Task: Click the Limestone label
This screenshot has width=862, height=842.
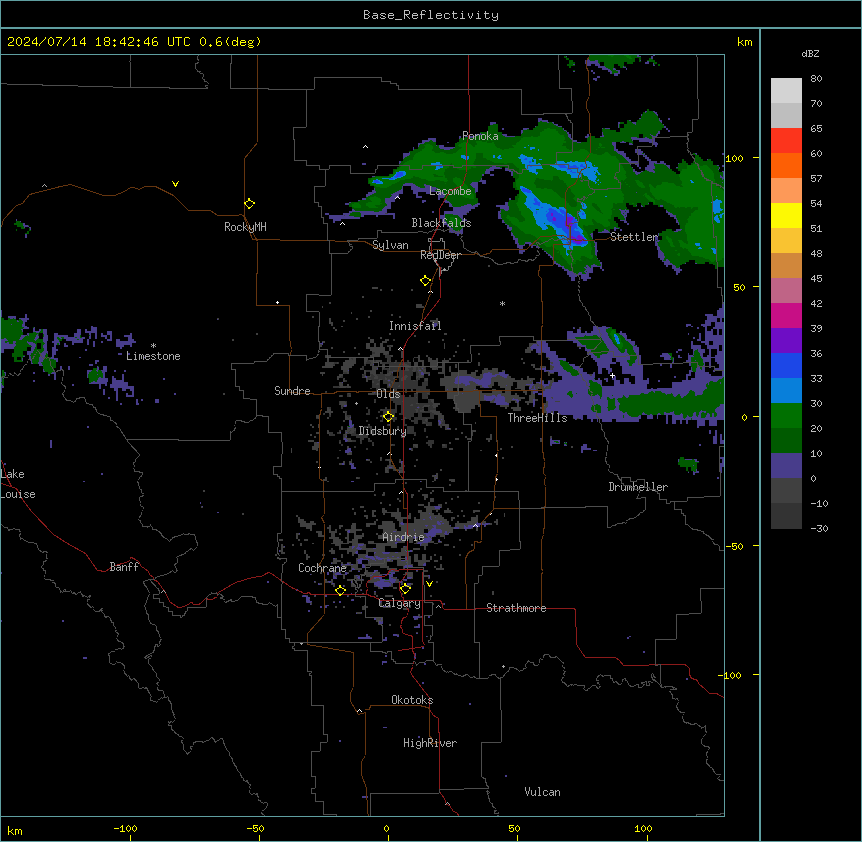Action: (153, 356)
